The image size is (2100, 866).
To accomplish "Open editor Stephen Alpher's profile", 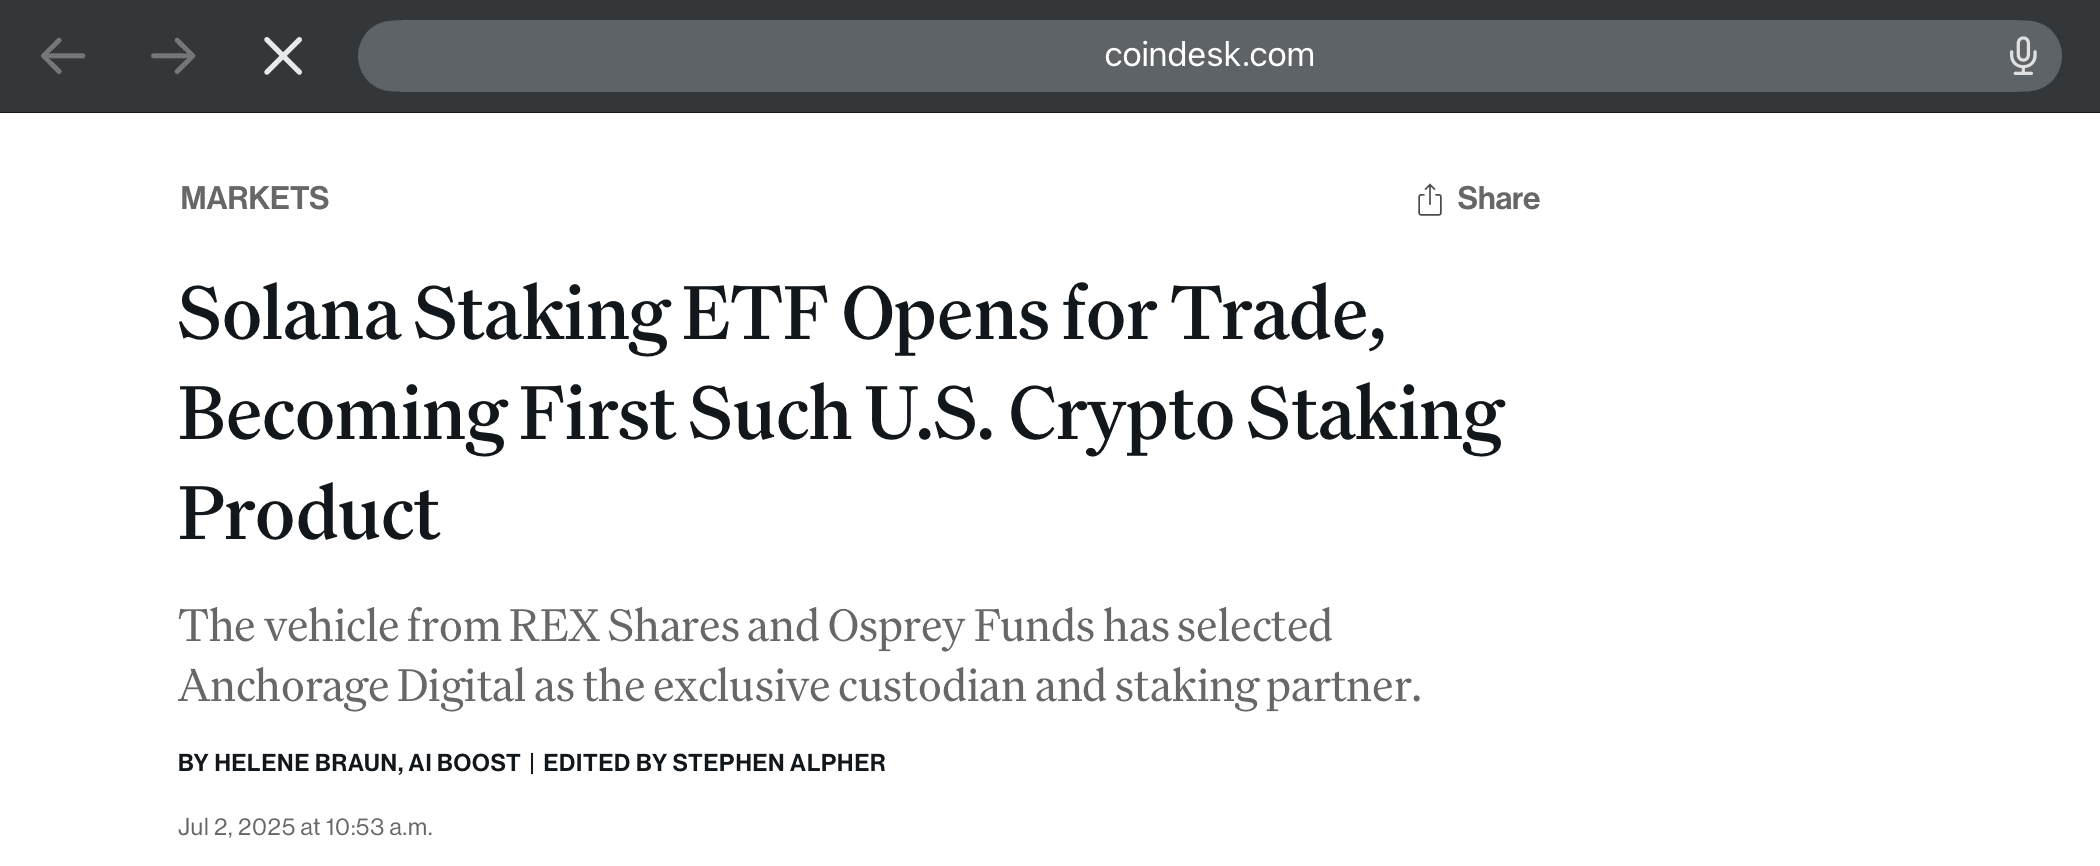I will (778, 763).
